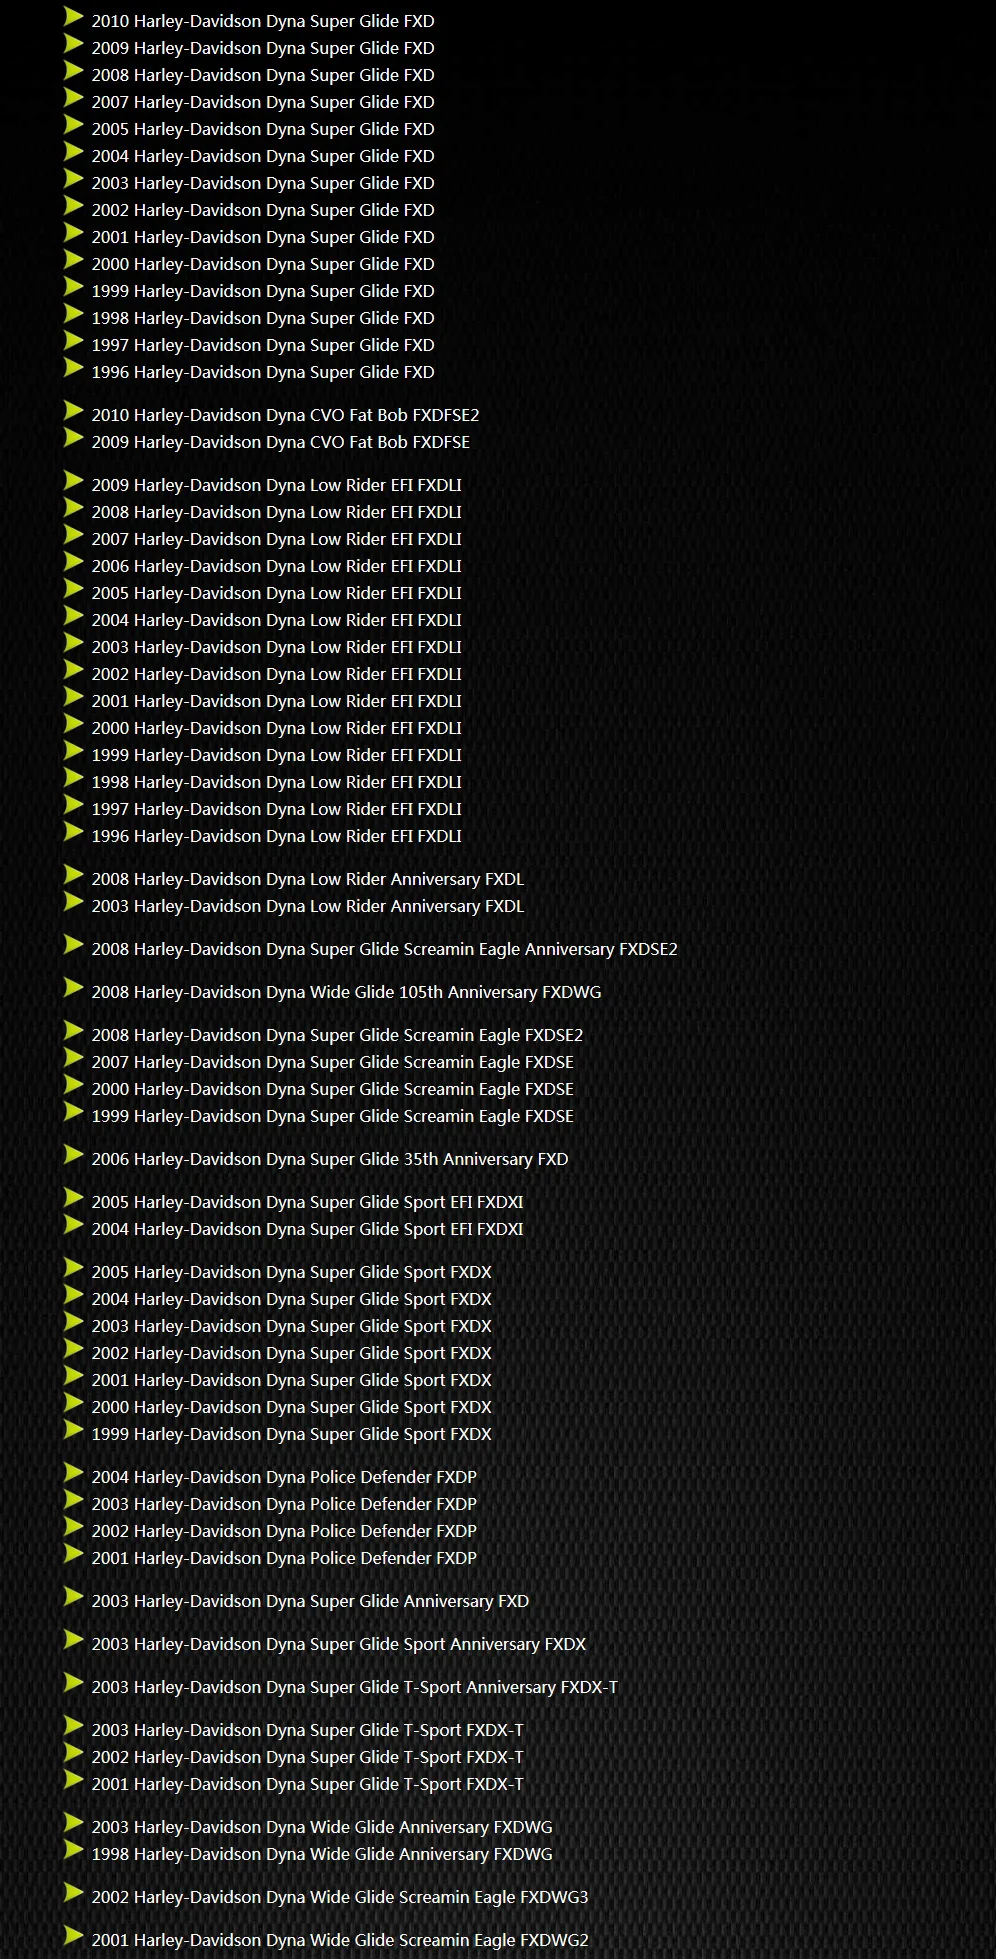Click the arrow beside 2003 Super Glide T-Sport FXDX-T

click(x=74, y=1725)
